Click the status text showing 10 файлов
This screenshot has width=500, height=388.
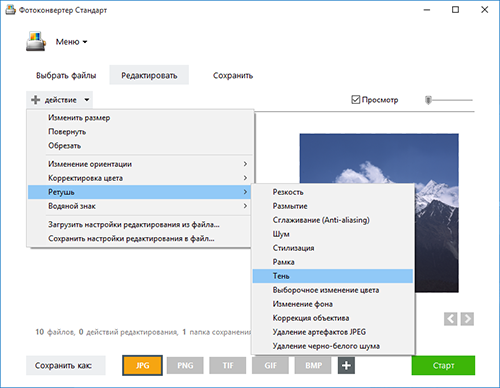click(55, 332)
